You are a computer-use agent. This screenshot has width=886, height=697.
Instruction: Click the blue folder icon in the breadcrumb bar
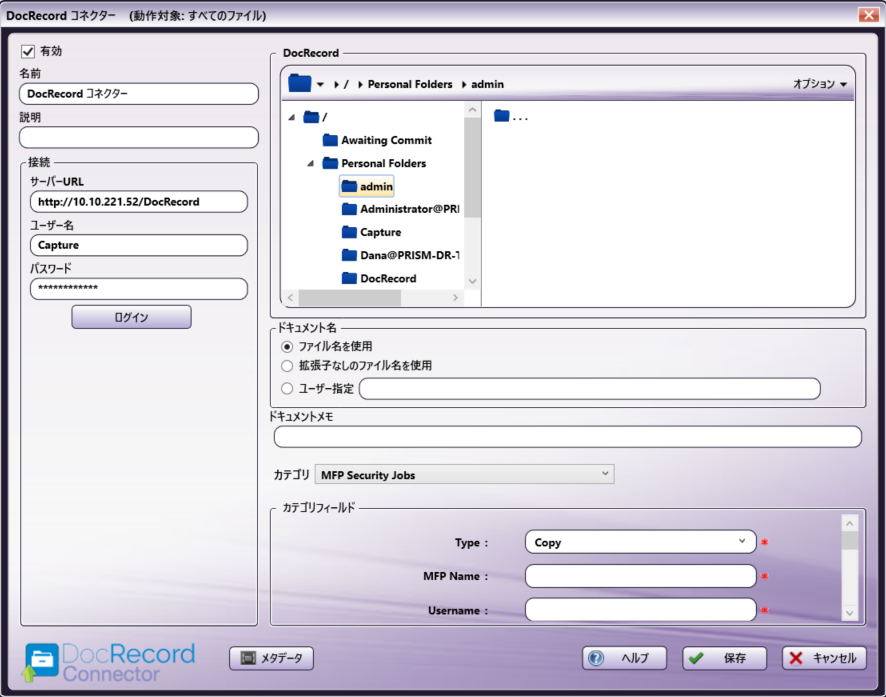coord(299,84)
